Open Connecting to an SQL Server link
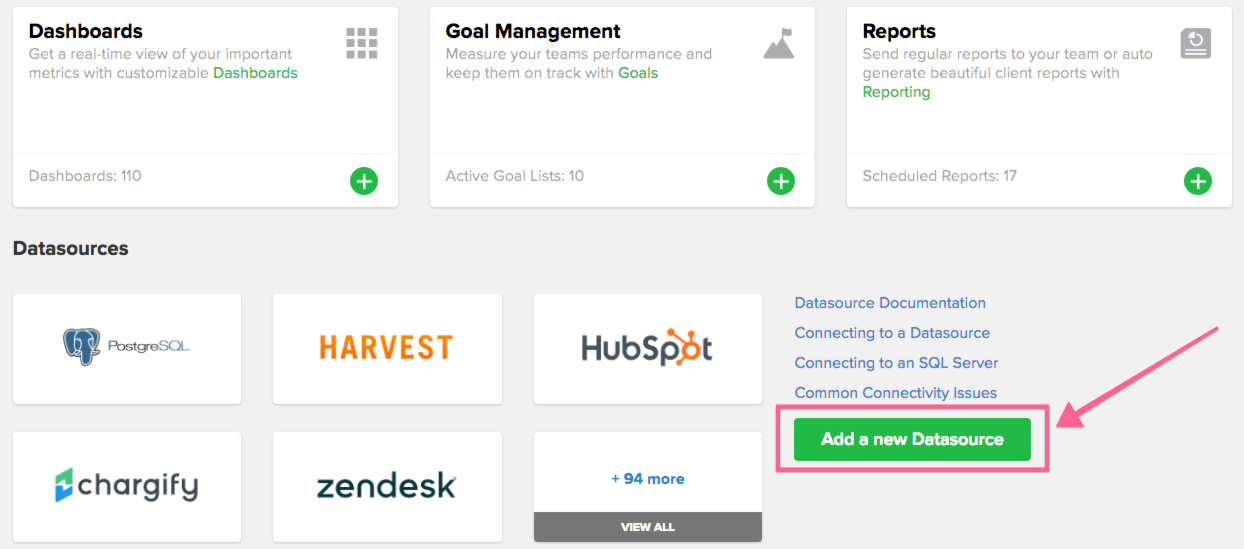1244x549 pixels. click(896, 363)
